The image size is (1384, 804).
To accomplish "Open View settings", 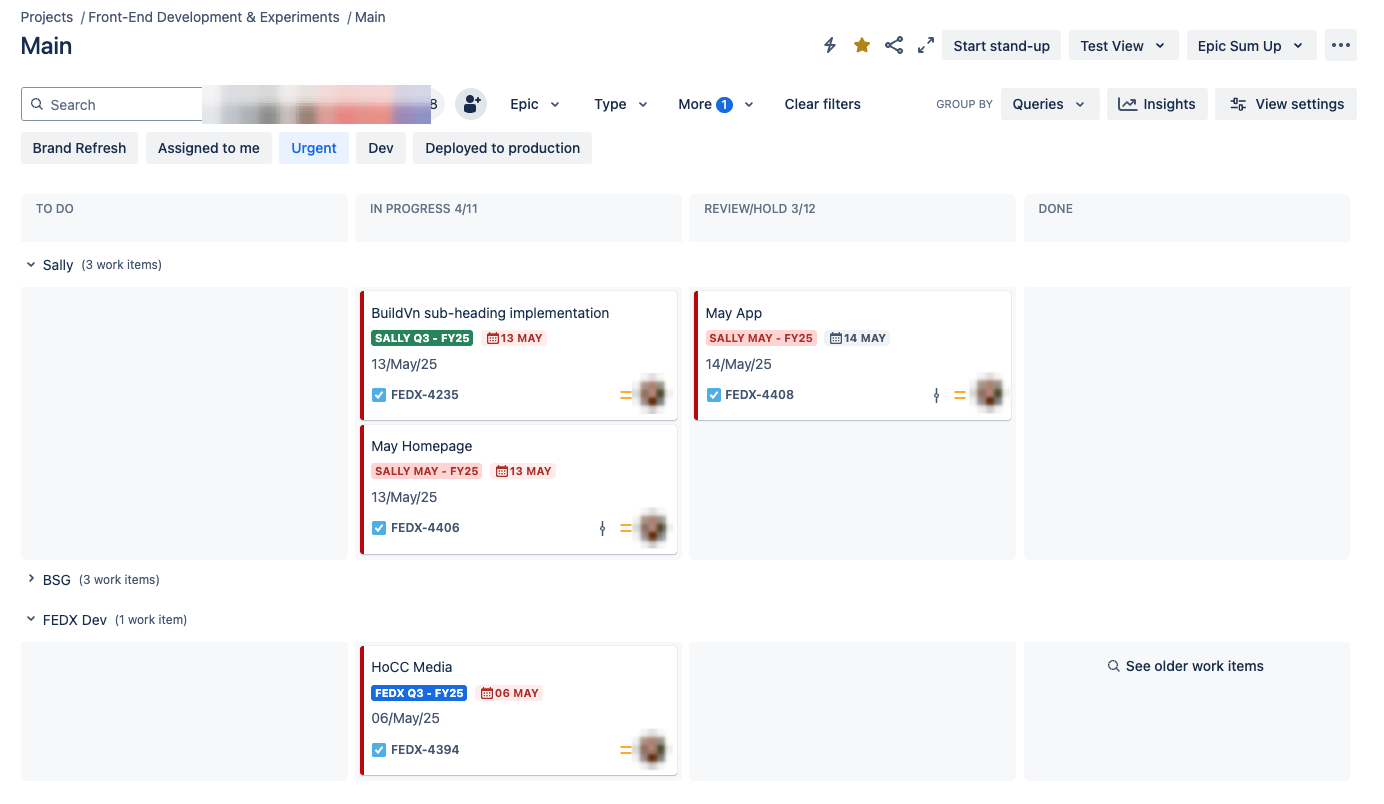I will point(1286,104).
